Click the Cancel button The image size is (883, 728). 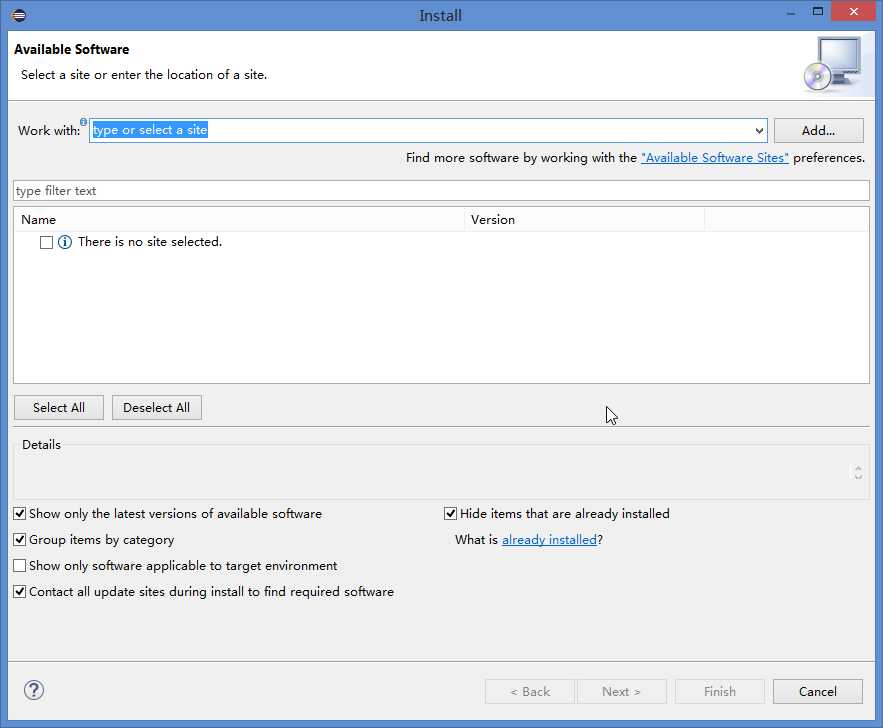tap(818, 691)
